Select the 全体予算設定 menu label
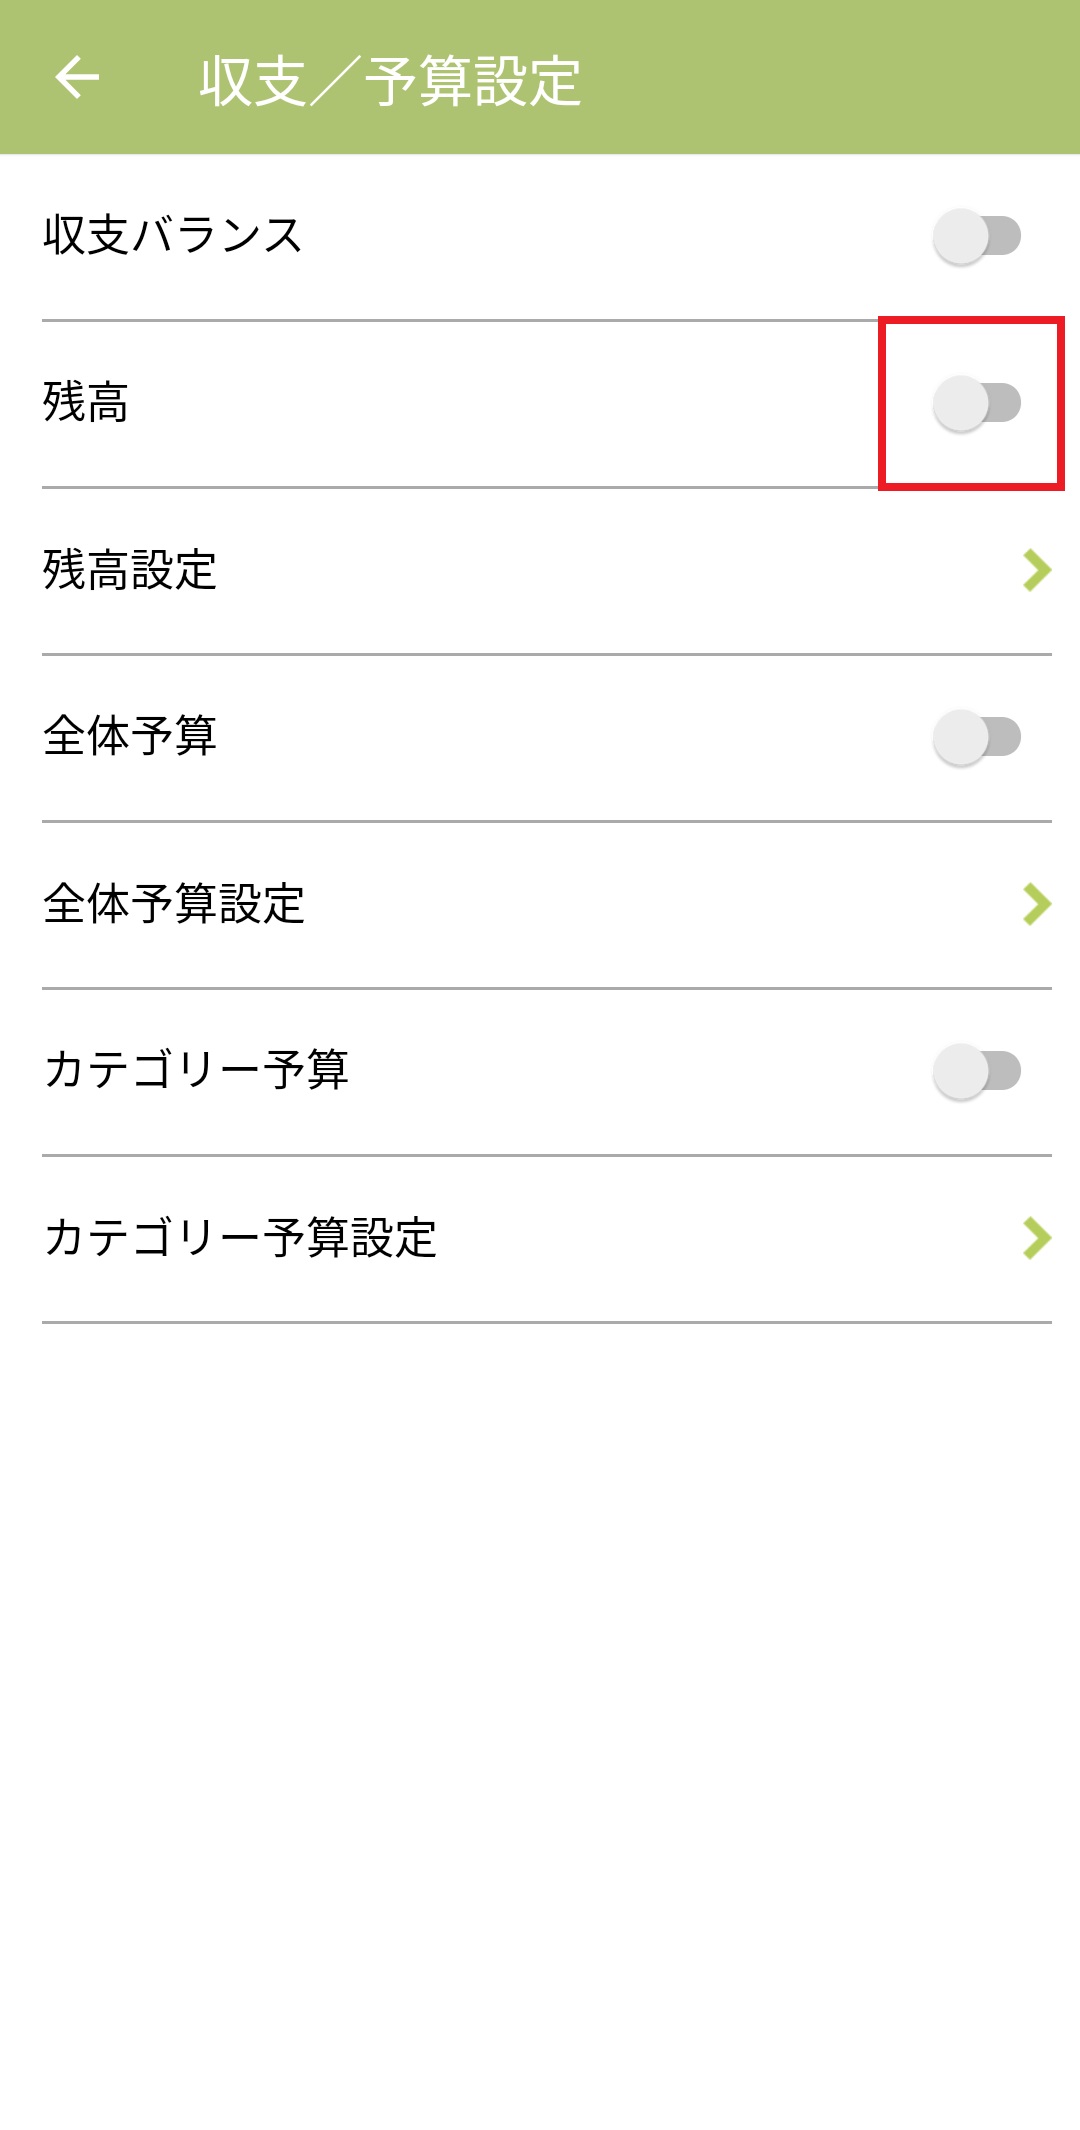 click(174, 904)
